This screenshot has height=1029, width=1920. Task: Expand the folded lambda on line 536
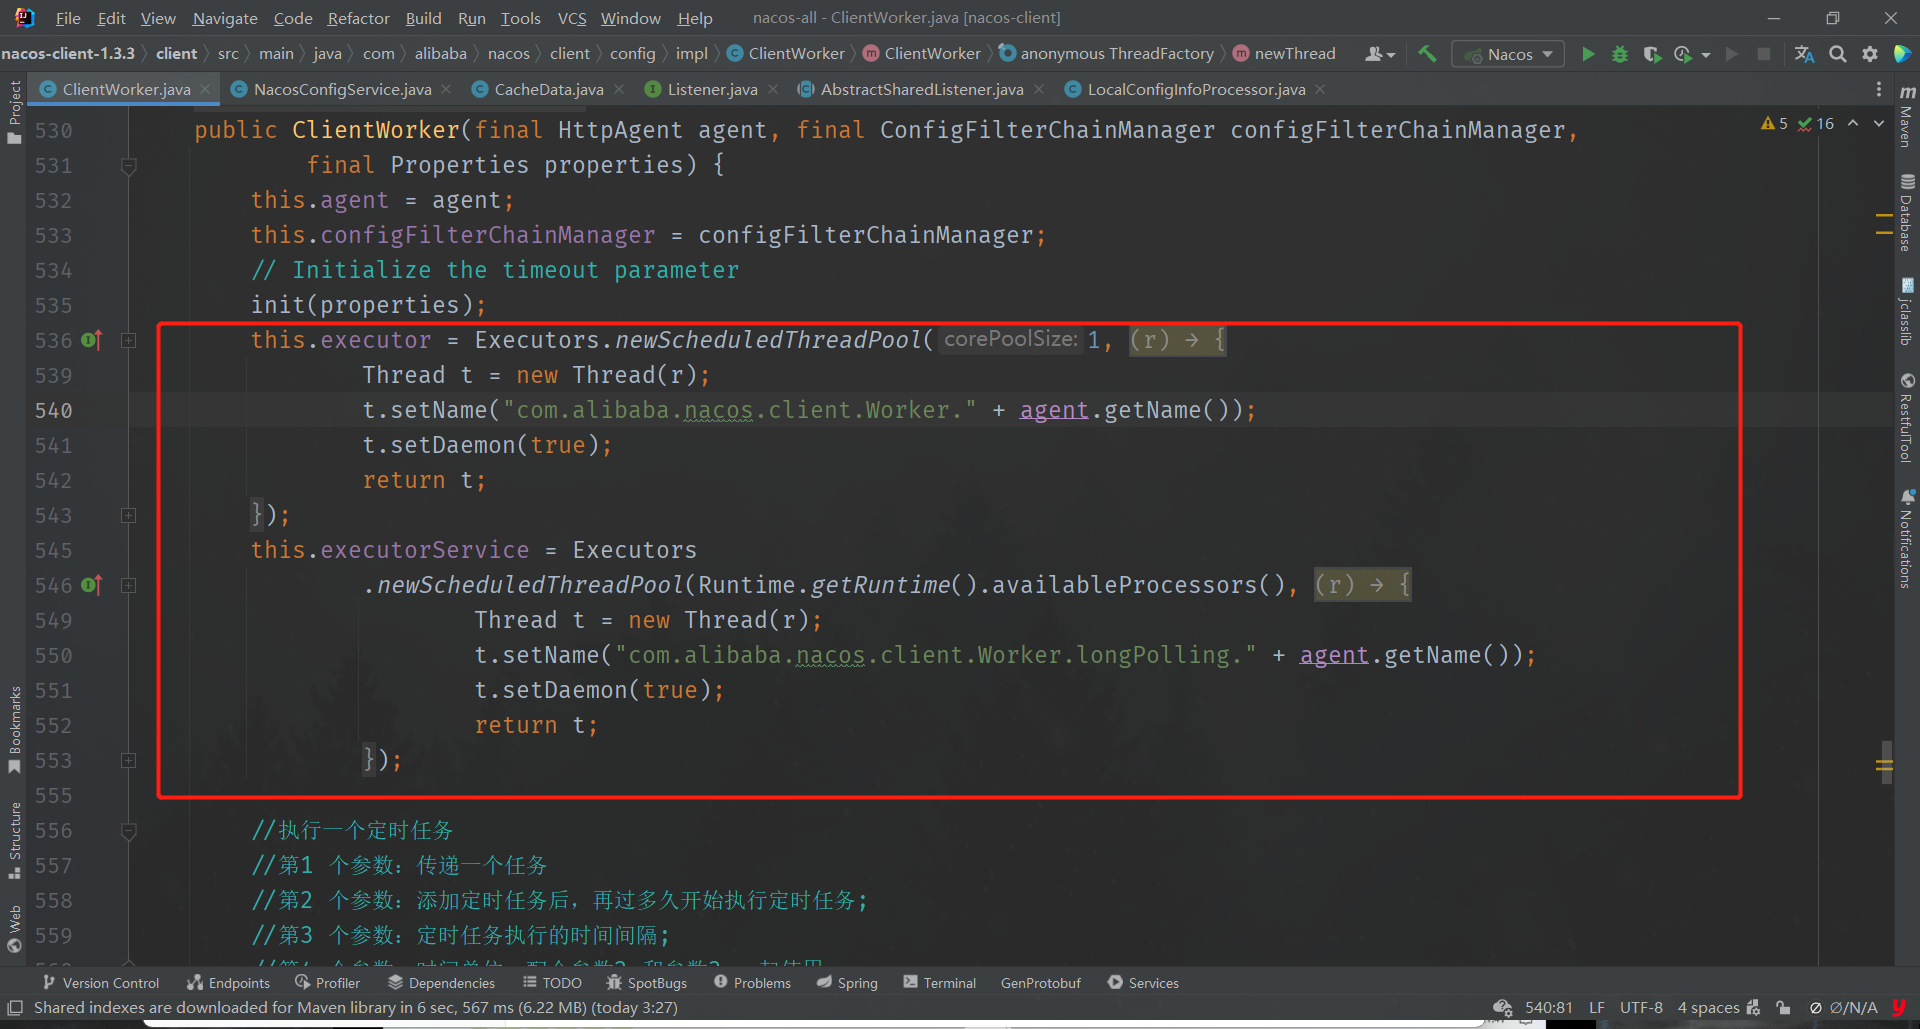128,340
